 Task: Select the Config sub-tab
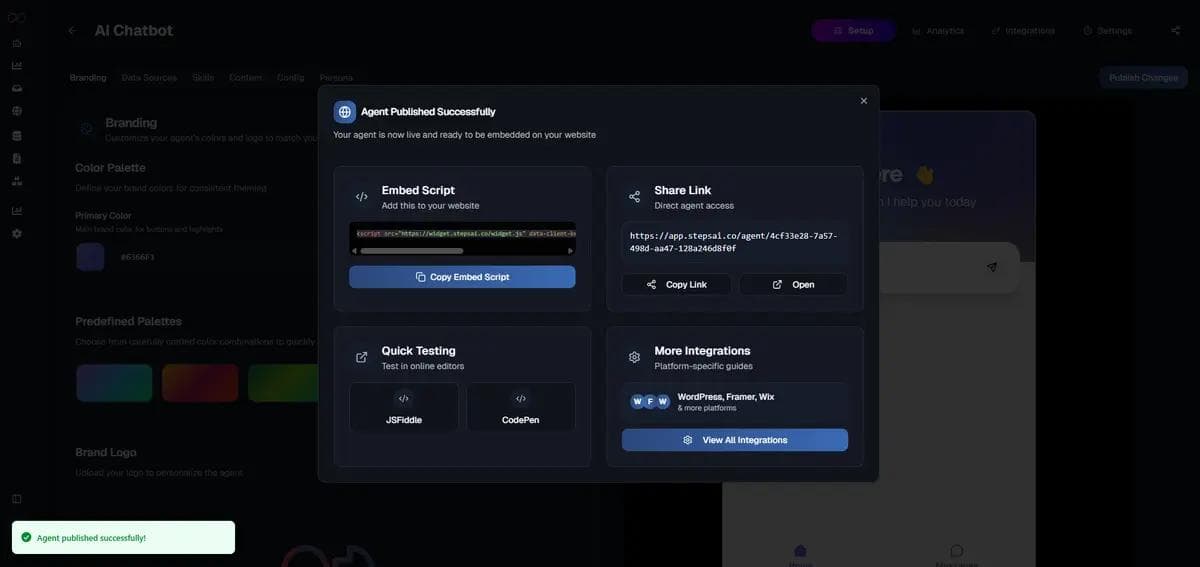click(291, 78)
